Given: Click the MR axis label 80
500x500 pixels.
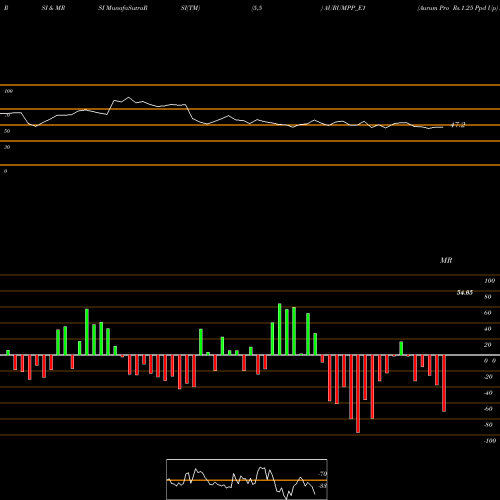Looking at the screenshot, I should click(x=488, y=297).
